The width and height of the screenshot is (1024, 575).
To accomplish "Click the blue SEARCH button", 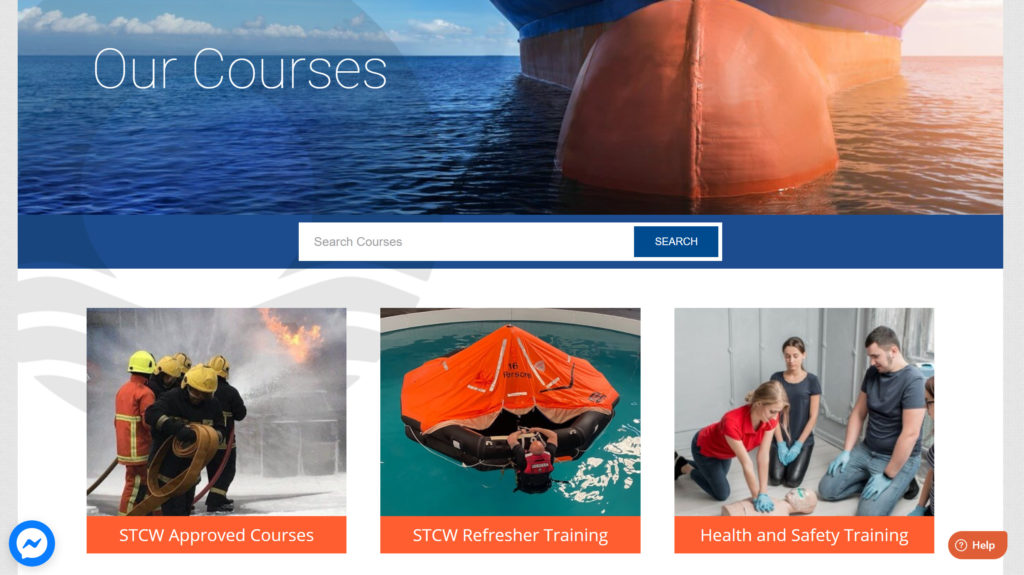I will (676, 242).
